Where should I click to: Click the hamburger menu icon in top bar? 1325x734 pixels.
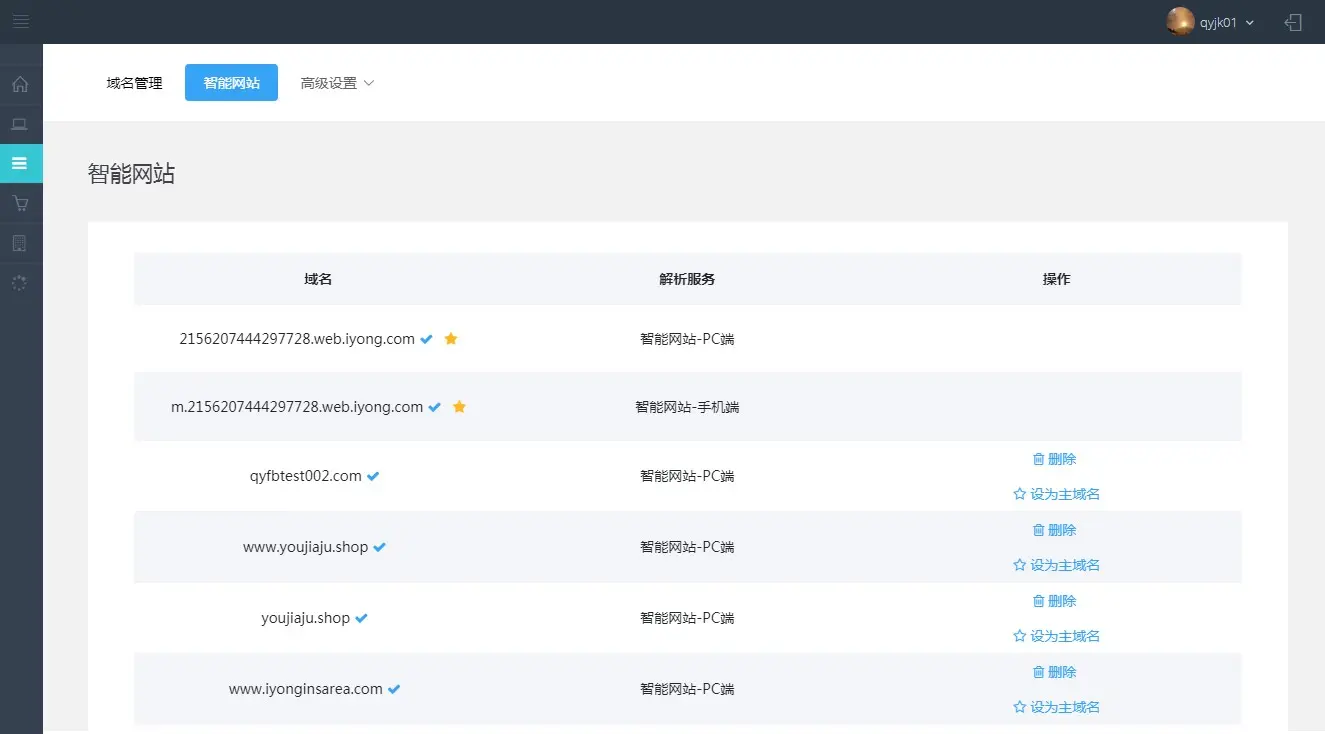21,21
